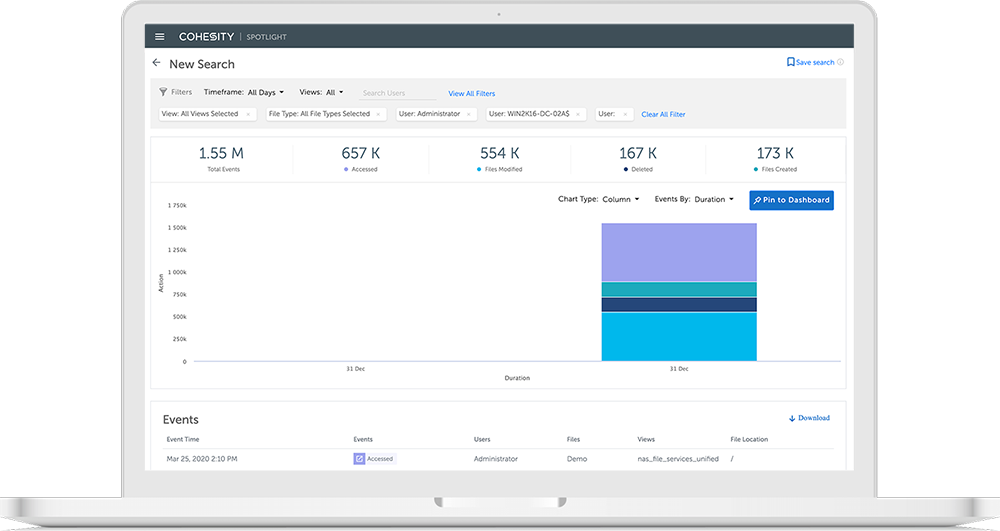The image size is (1000, 531).
Task: Click the teal Files Created bar segment
Action: [x=679, y=289]
